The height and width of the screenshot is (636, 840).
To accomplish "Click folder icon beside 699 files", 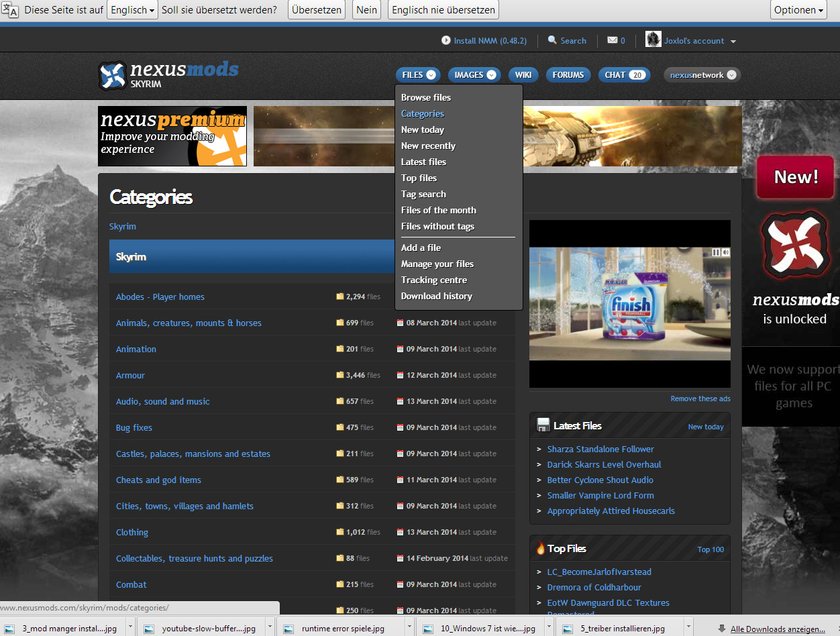I will pyautogui.click(x=340, y=323).
